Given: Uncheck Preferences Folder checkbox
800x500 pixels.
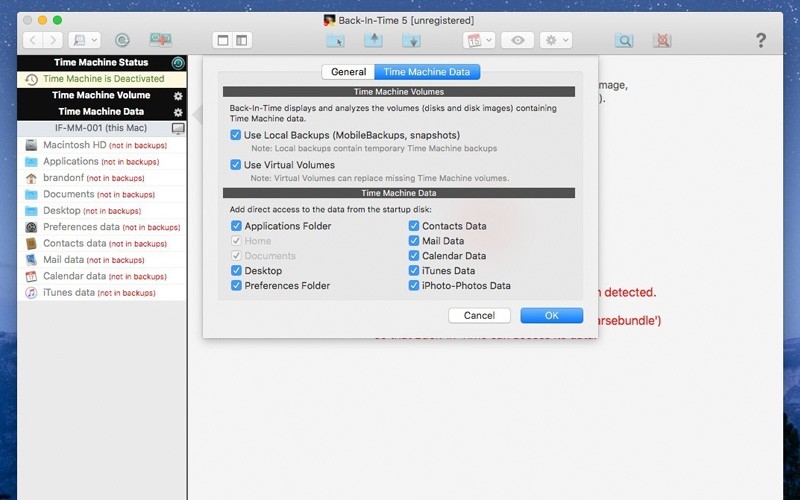Looking at the screenshot, I should coord(236,285).
